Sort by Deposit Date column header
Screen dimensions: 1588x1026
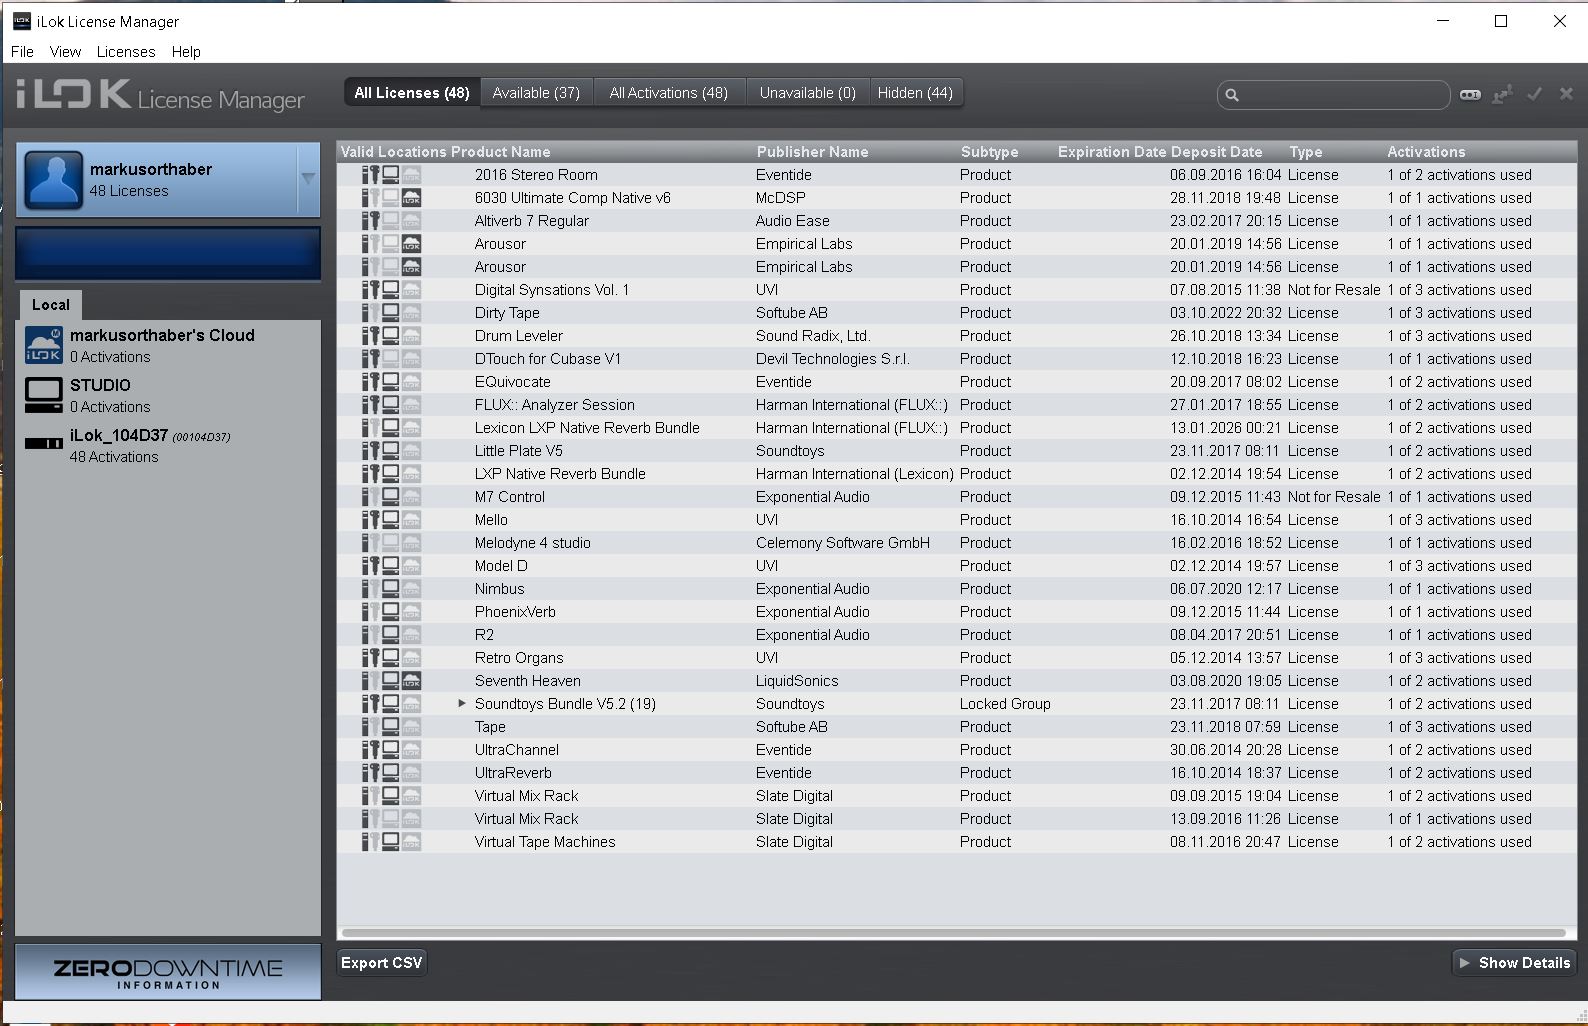coord(1217,152)
